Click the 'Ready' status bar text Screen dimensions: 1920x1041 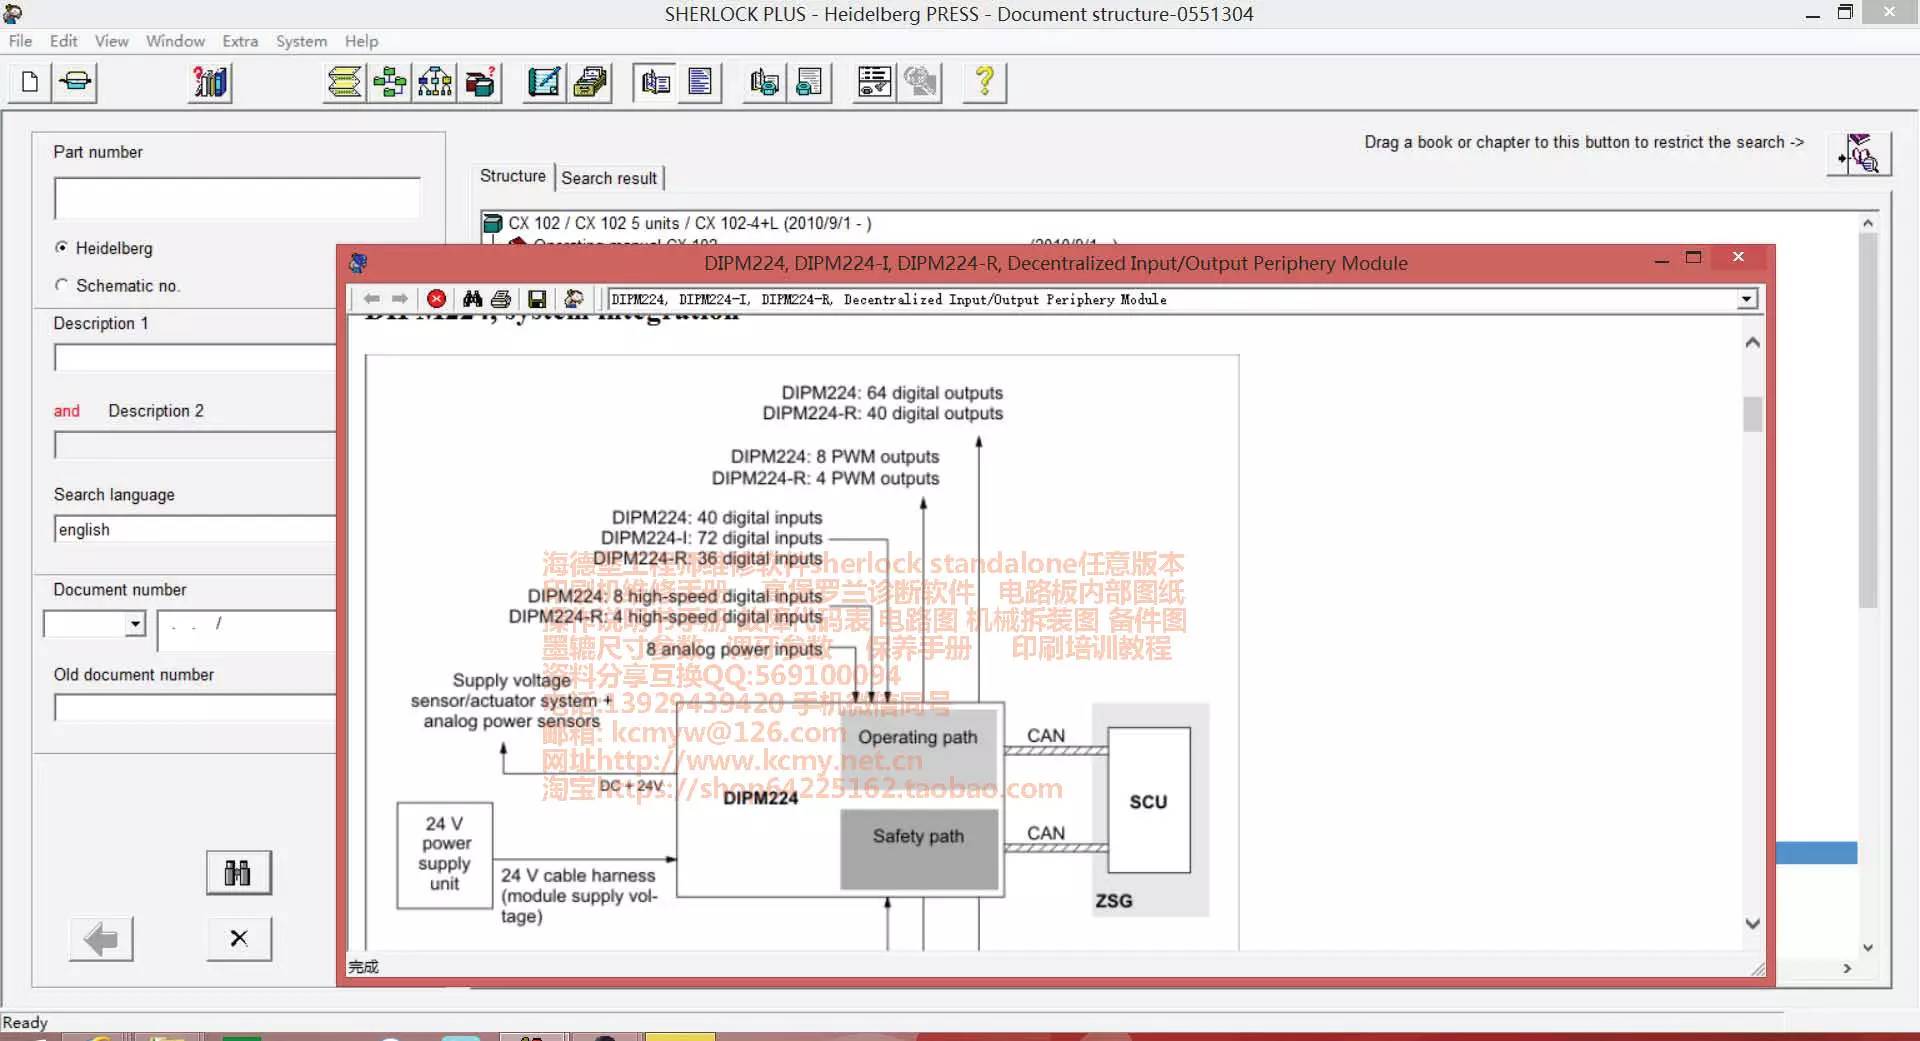tap(25, 1022)
